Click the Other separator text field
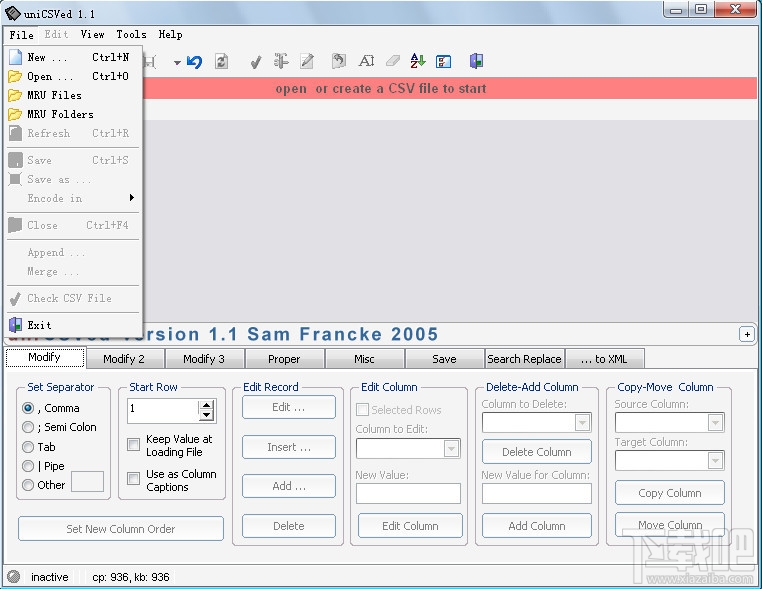762x589 pixels. 87,482
